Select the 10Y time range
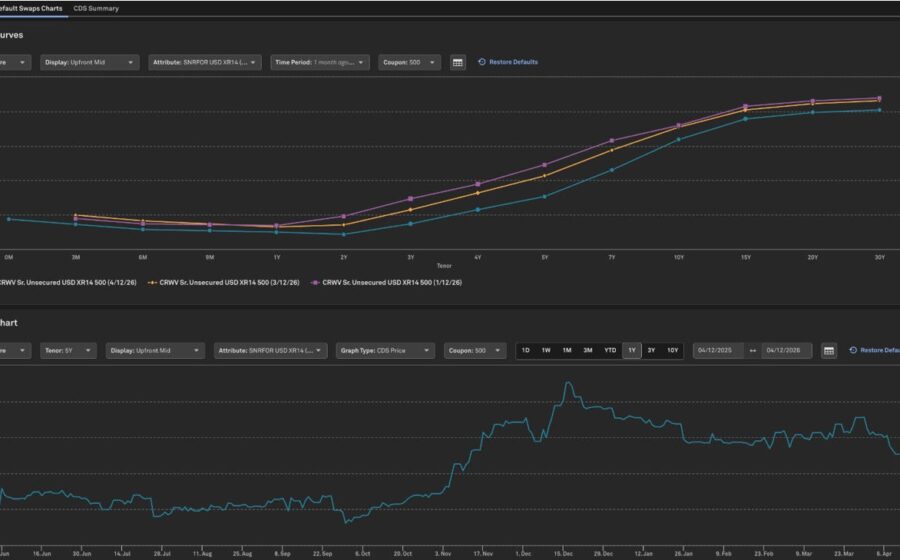Screen dimensions: 900x560 coord(673,351)
